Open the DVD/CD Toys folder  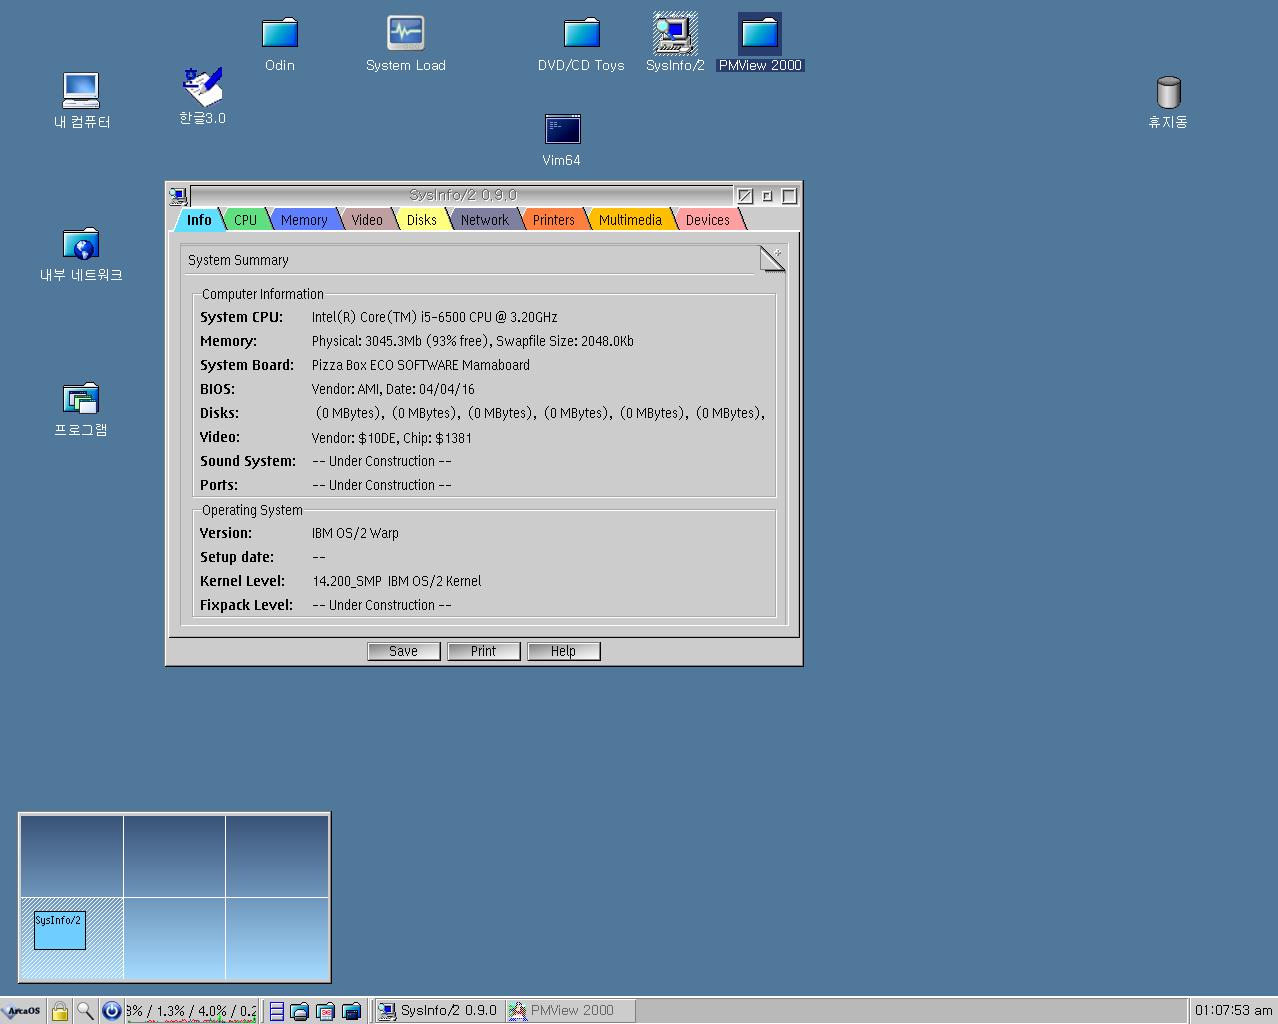pyautogui.click(x=581, y=33)
